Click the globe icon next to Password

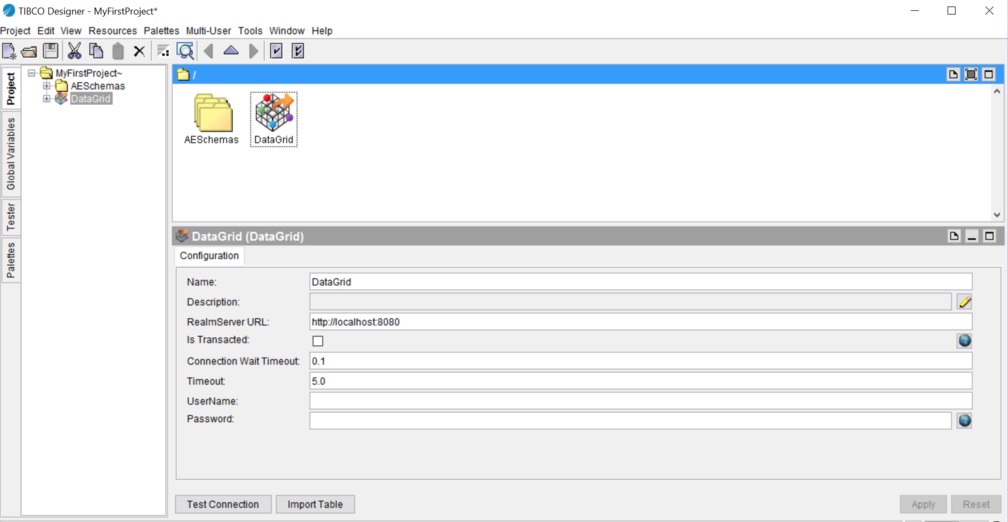click(964, 421)
